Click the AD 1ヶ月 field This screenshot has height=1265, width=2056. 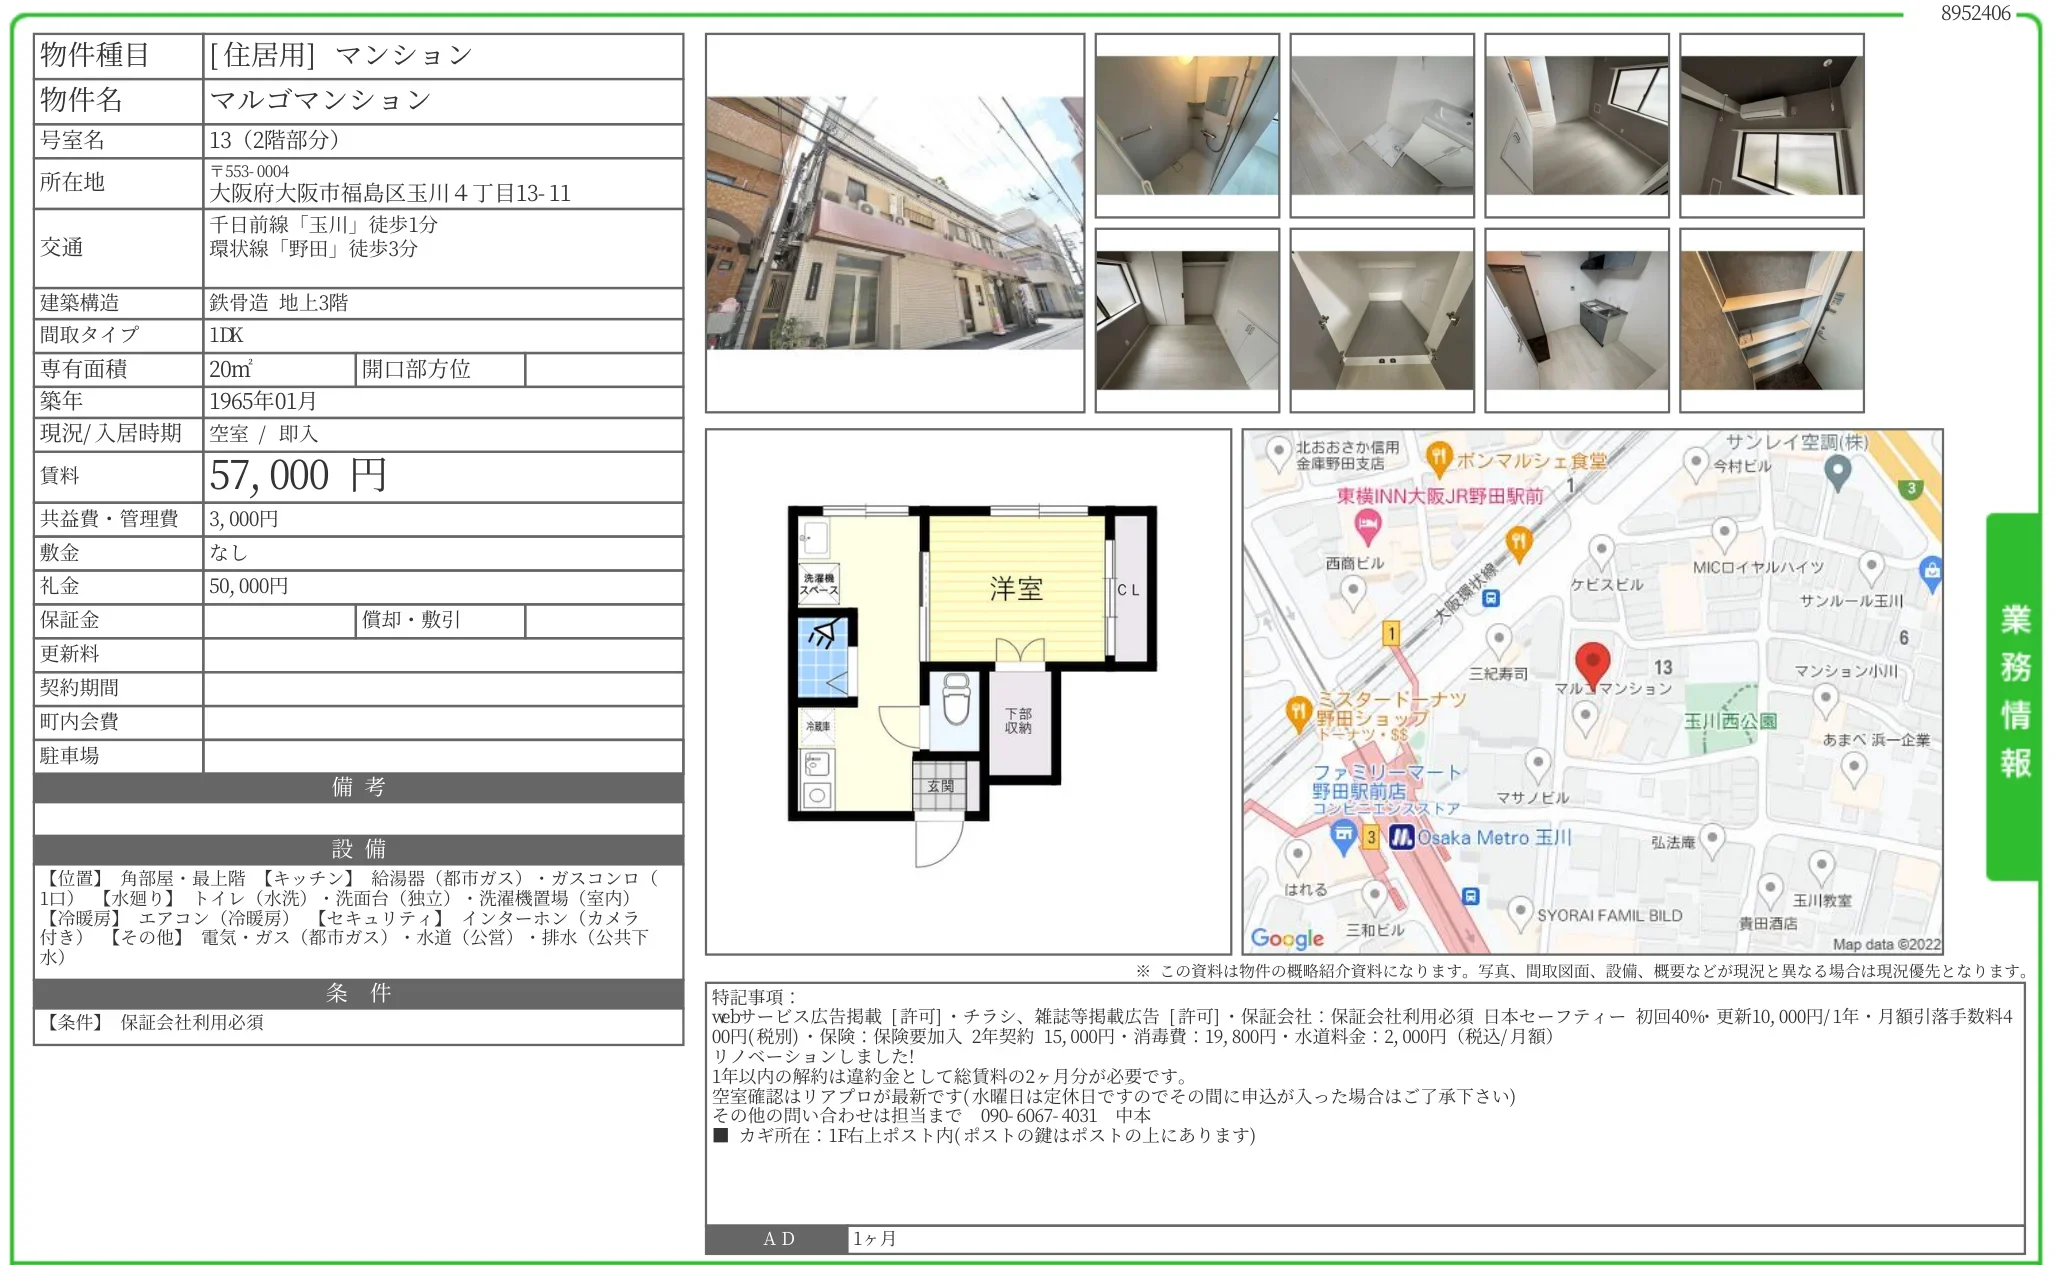point(1434,1238)
